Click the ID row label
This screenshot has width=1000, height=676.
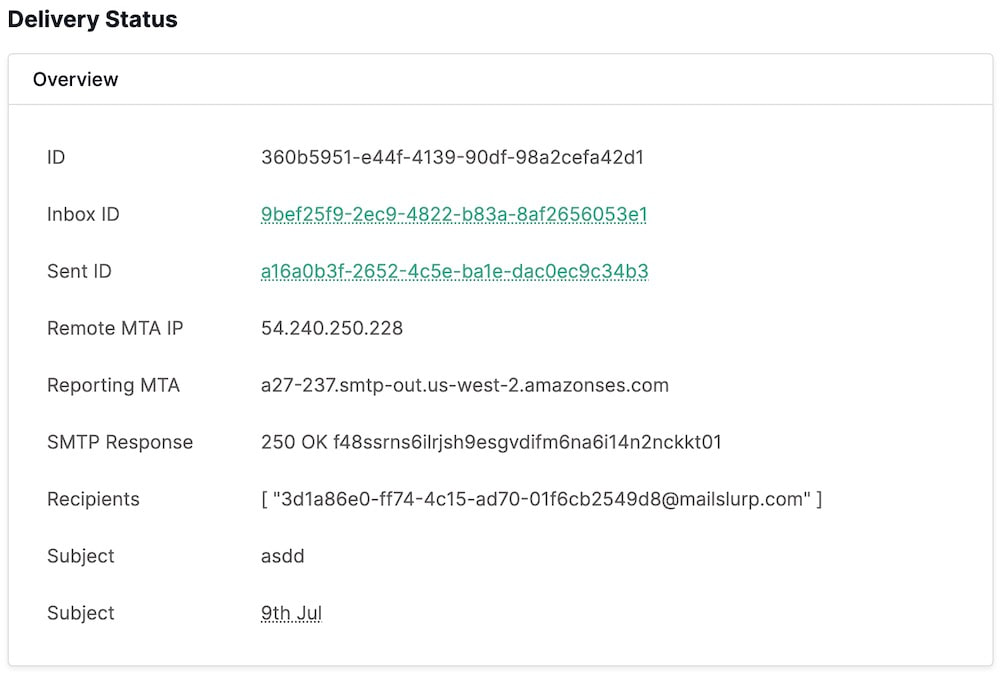tap(56, 157)
